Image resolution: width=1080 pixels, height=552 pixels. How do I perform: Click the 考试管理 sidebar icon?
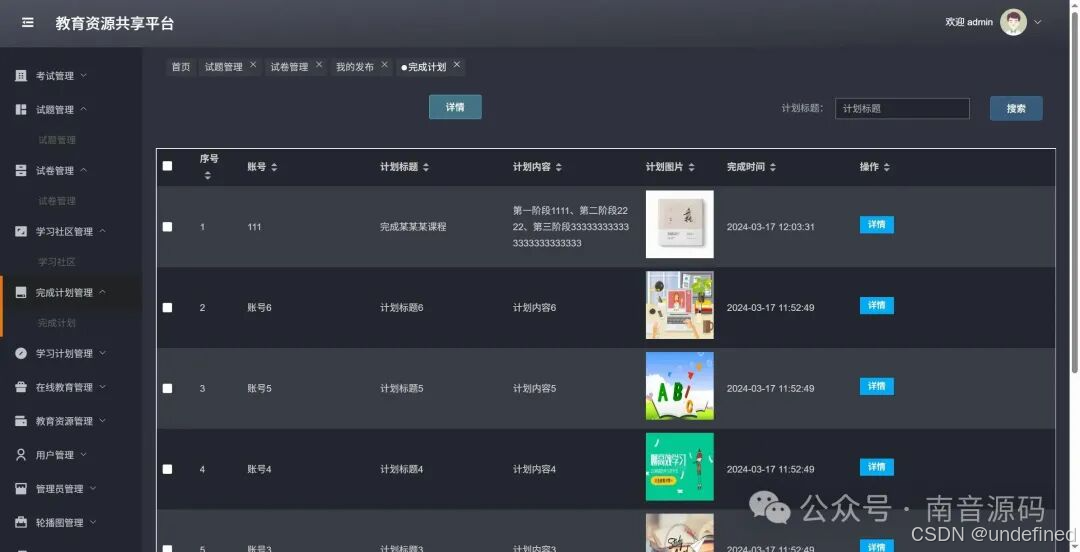pos(21,75)
